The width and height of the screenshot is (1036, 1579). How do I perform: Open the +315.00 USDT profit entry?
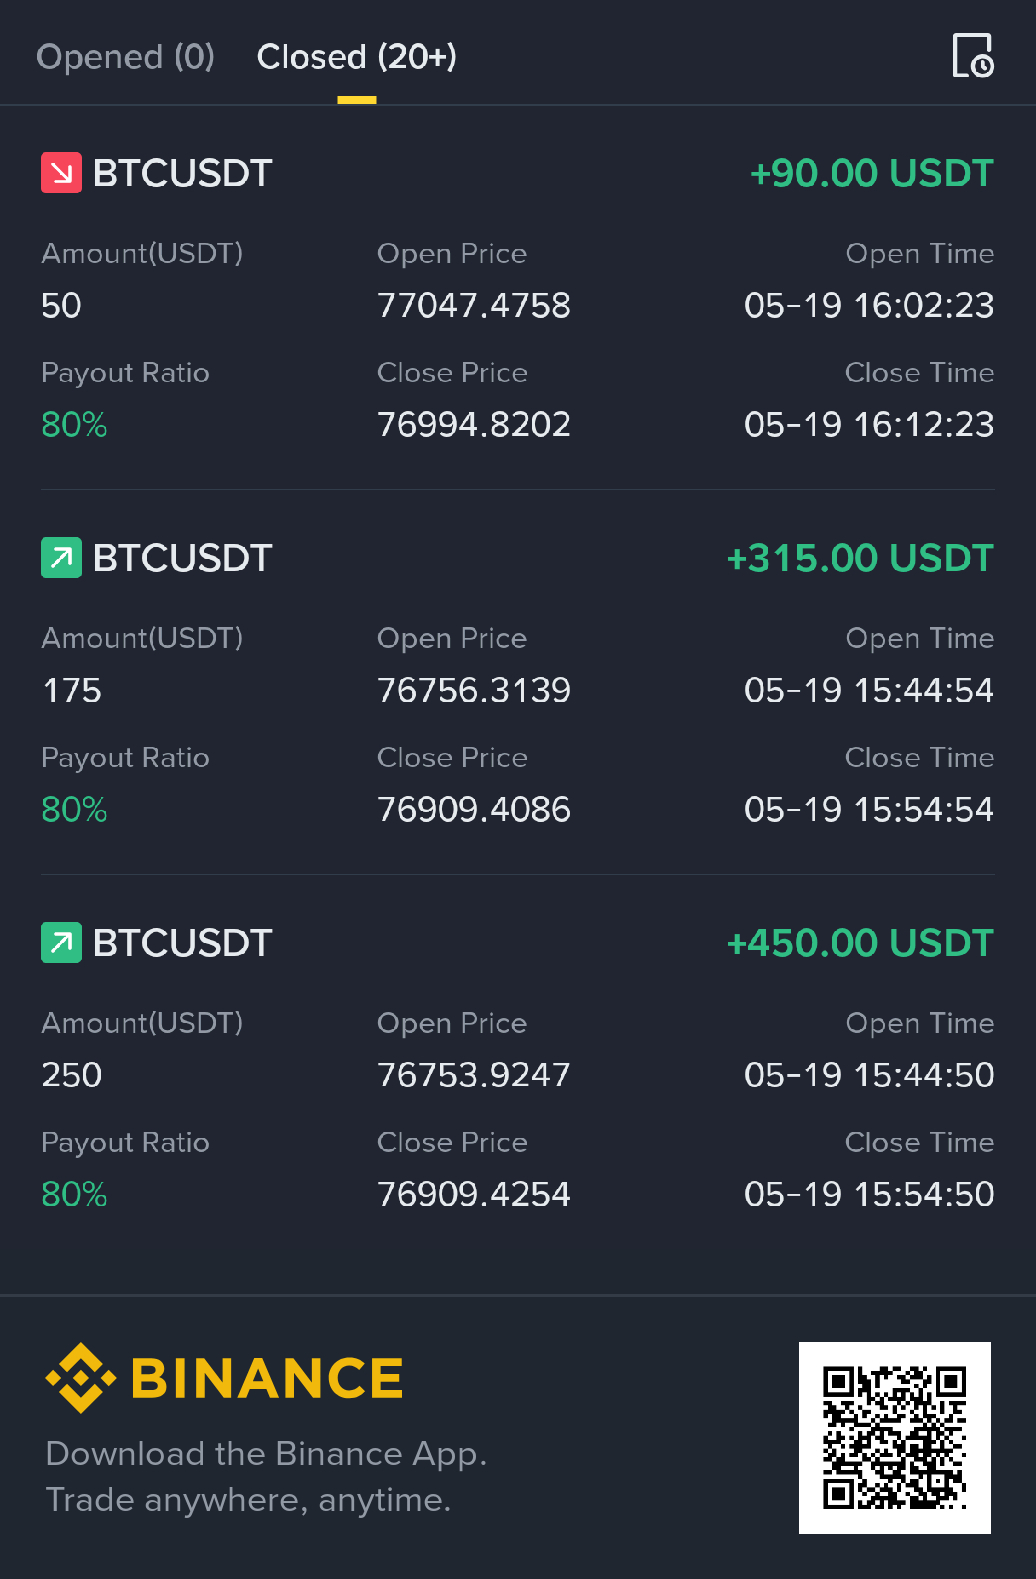(860, 558)
